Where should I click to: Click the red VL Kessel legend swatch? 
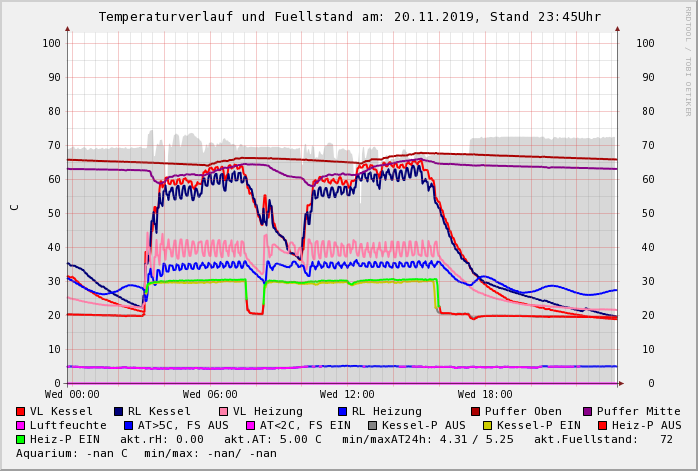point(21,412)
